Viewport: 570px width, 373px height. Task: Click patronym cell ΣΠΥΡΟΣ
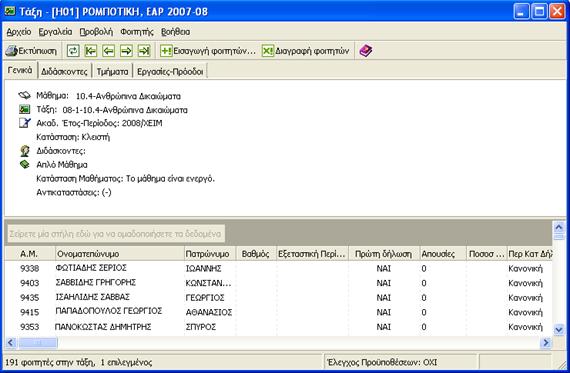201,326
